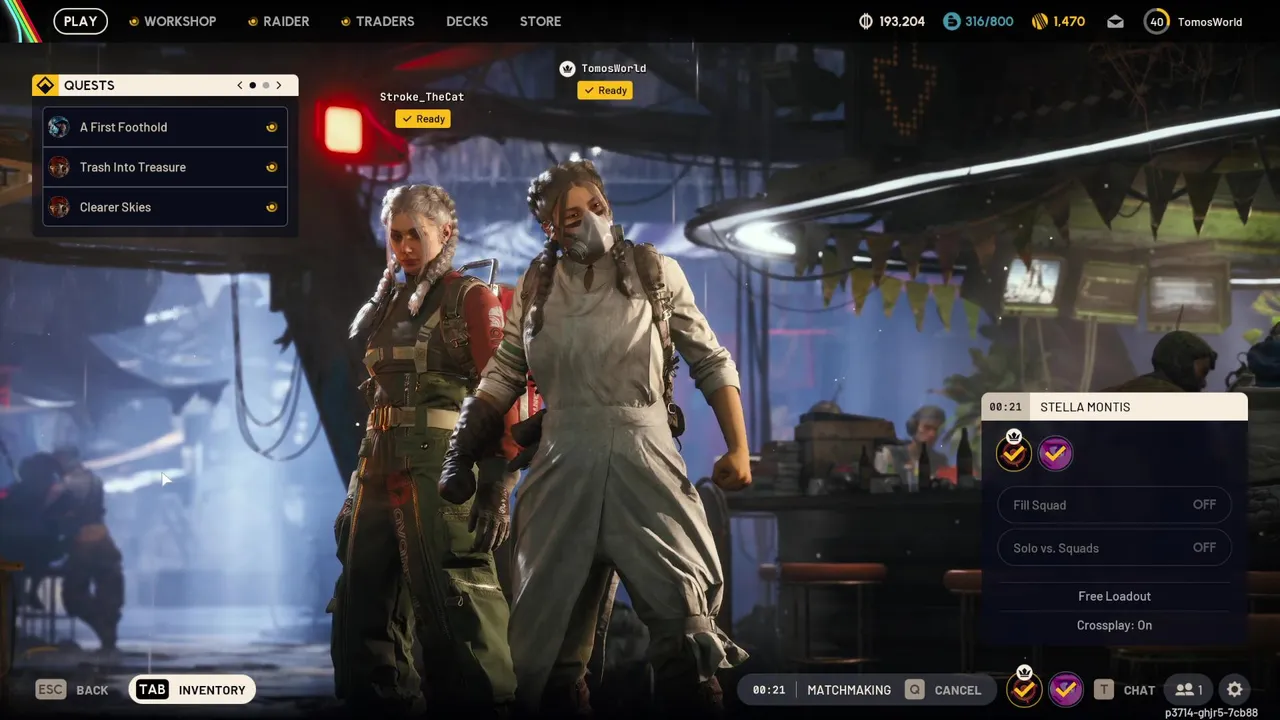Click Trash Into Treasure tracking marker
Screen dimensions: 1280x720
click(x=271, y=167)
